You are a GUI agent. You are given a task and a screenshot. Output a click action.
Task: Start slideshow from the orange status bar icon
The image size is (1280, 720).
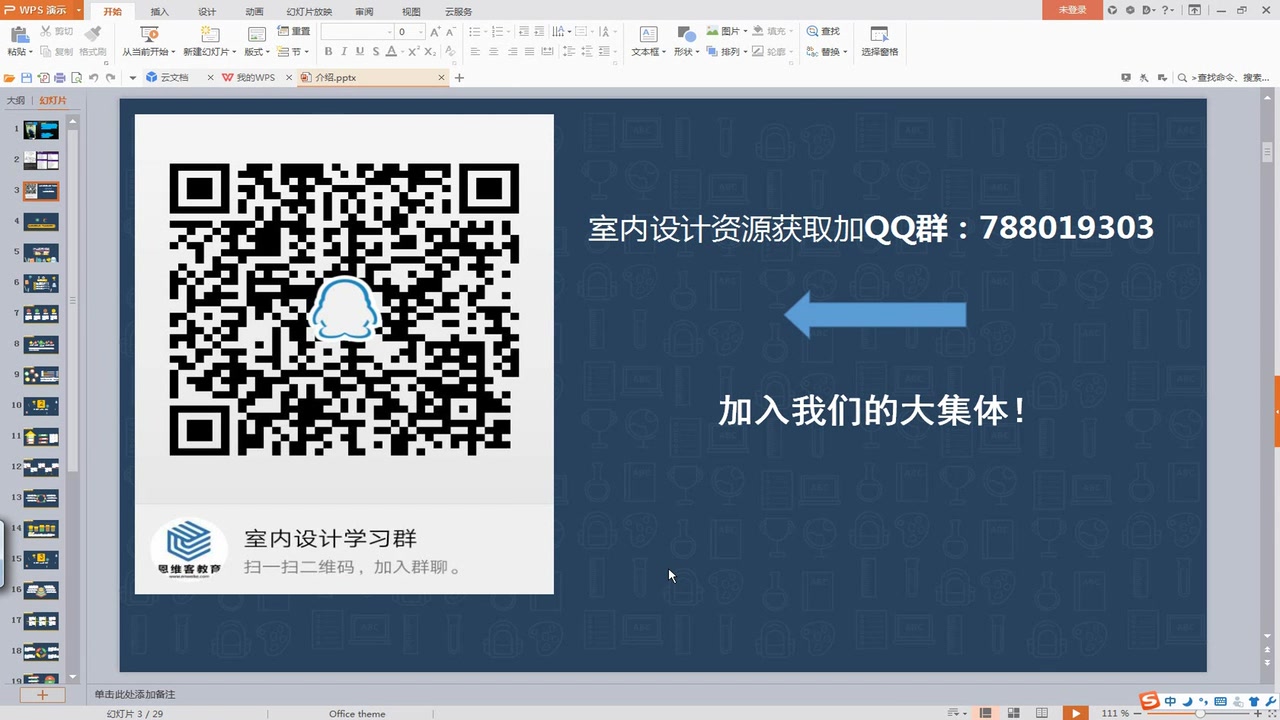(x=1074, y=713)
